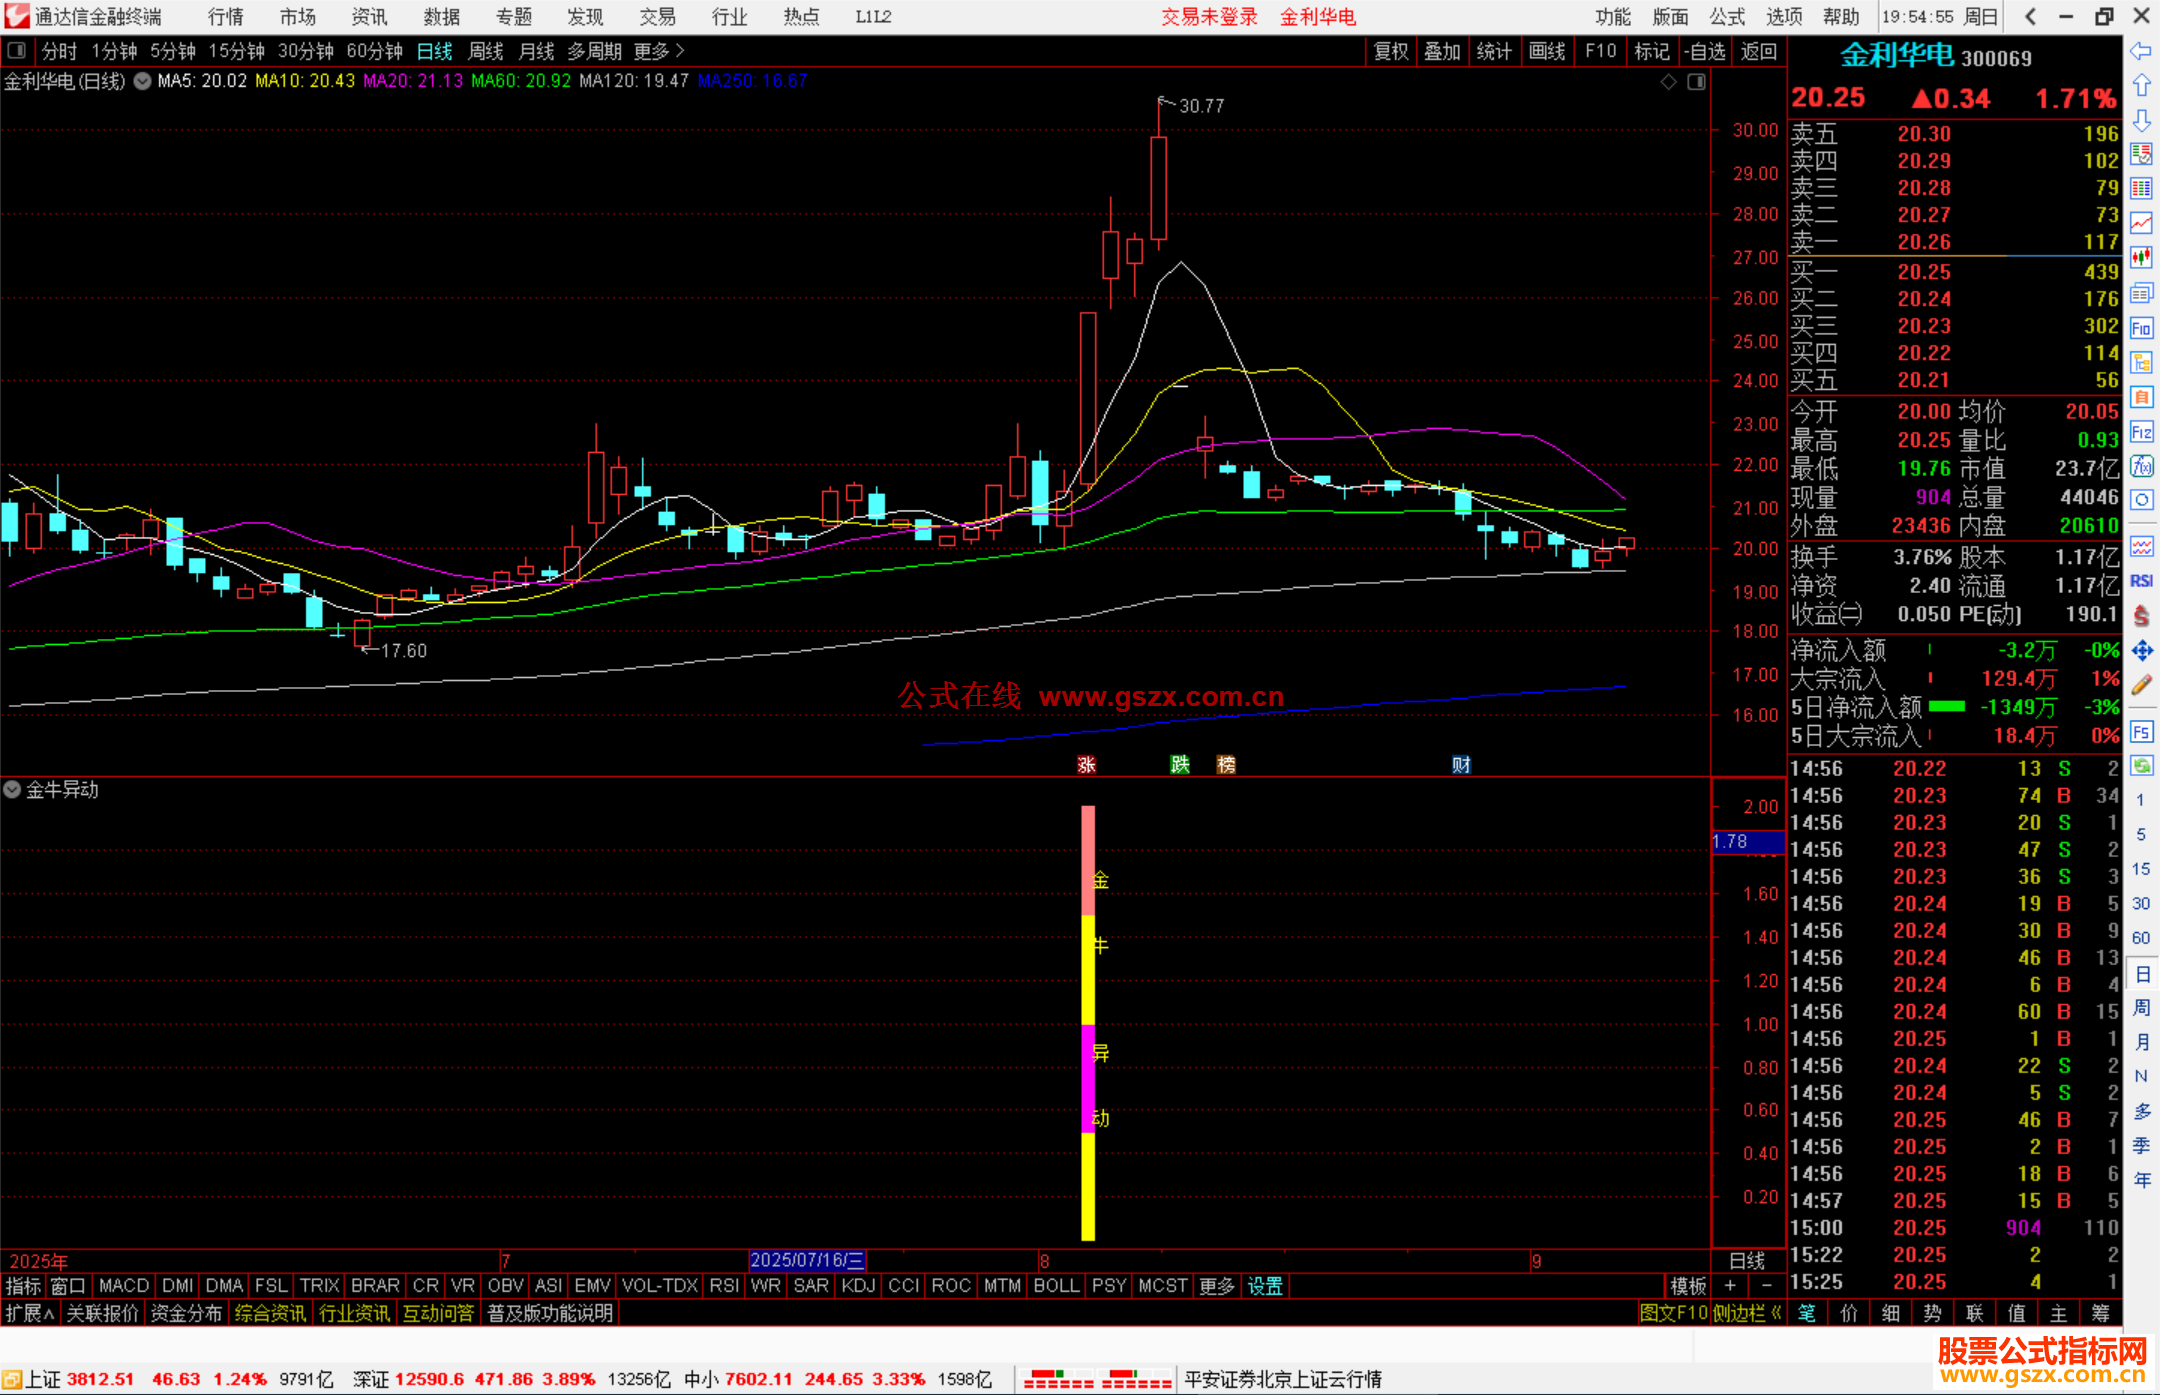Click the blue left-arrow back icon in sidebar
The height and width of the screenshot is (1395, 2160).
click(2141, 51)
